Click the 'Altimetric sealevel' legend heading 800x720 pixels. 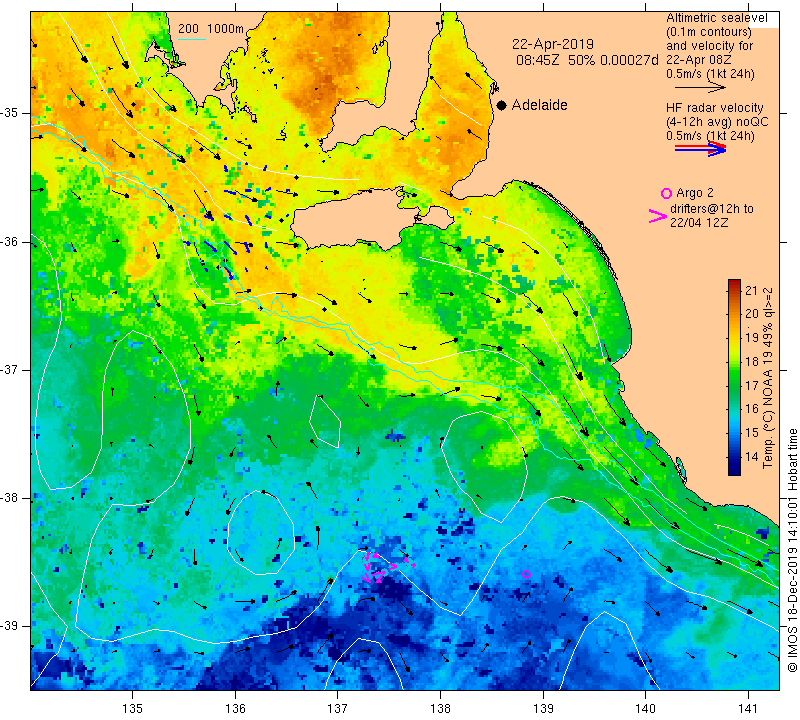point(716,18)
